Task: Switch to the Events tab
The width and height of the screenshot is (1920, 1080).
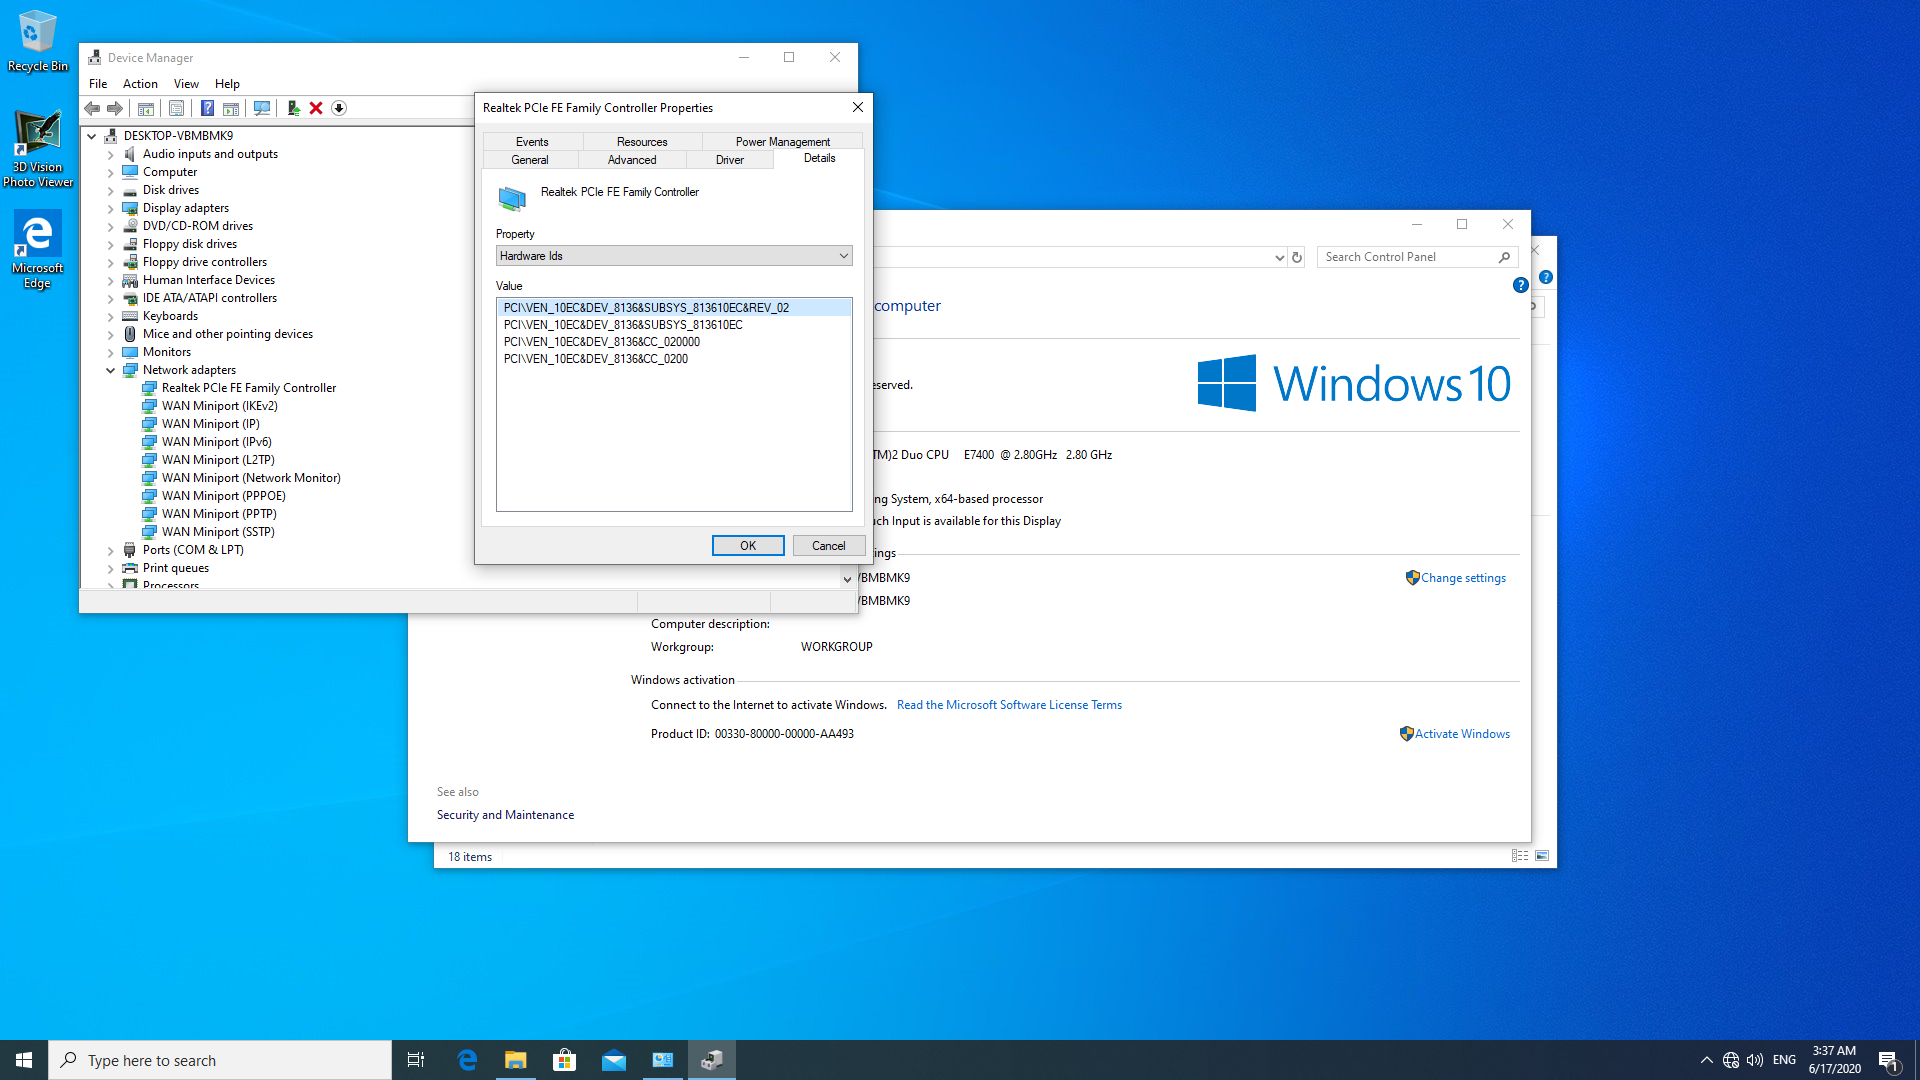Action: [532, 142]
